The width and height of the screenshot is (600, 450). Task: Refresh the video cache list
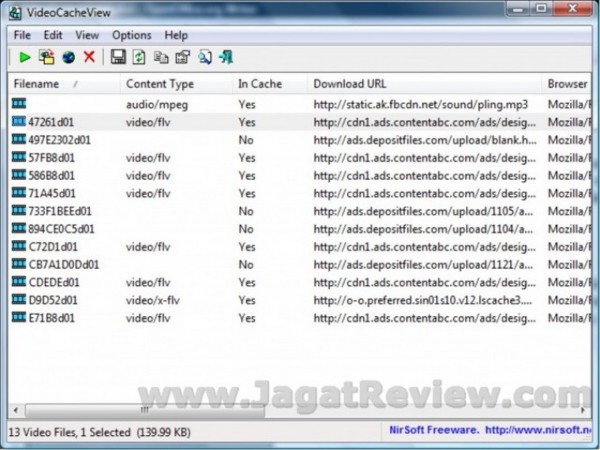coord(139,57)
